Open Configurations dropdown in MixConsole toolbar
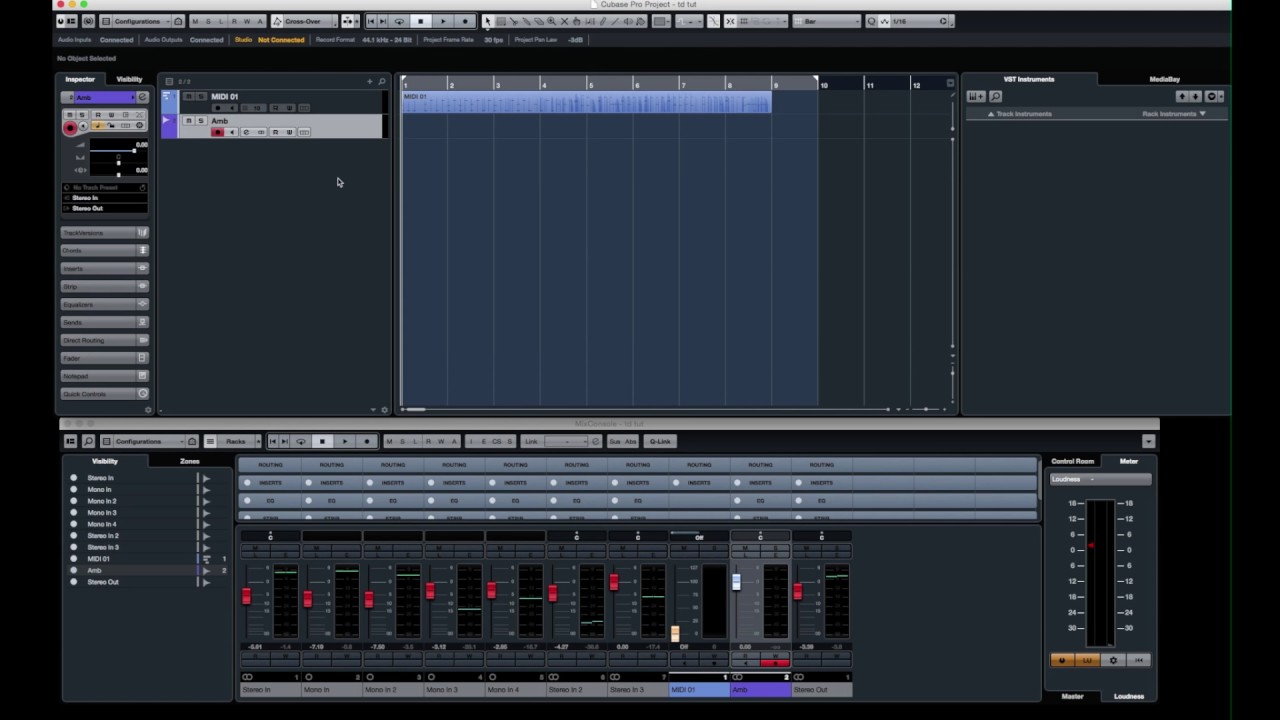Screen dimensions: 1280x720 pyautogui.click(x=150, y=441)
